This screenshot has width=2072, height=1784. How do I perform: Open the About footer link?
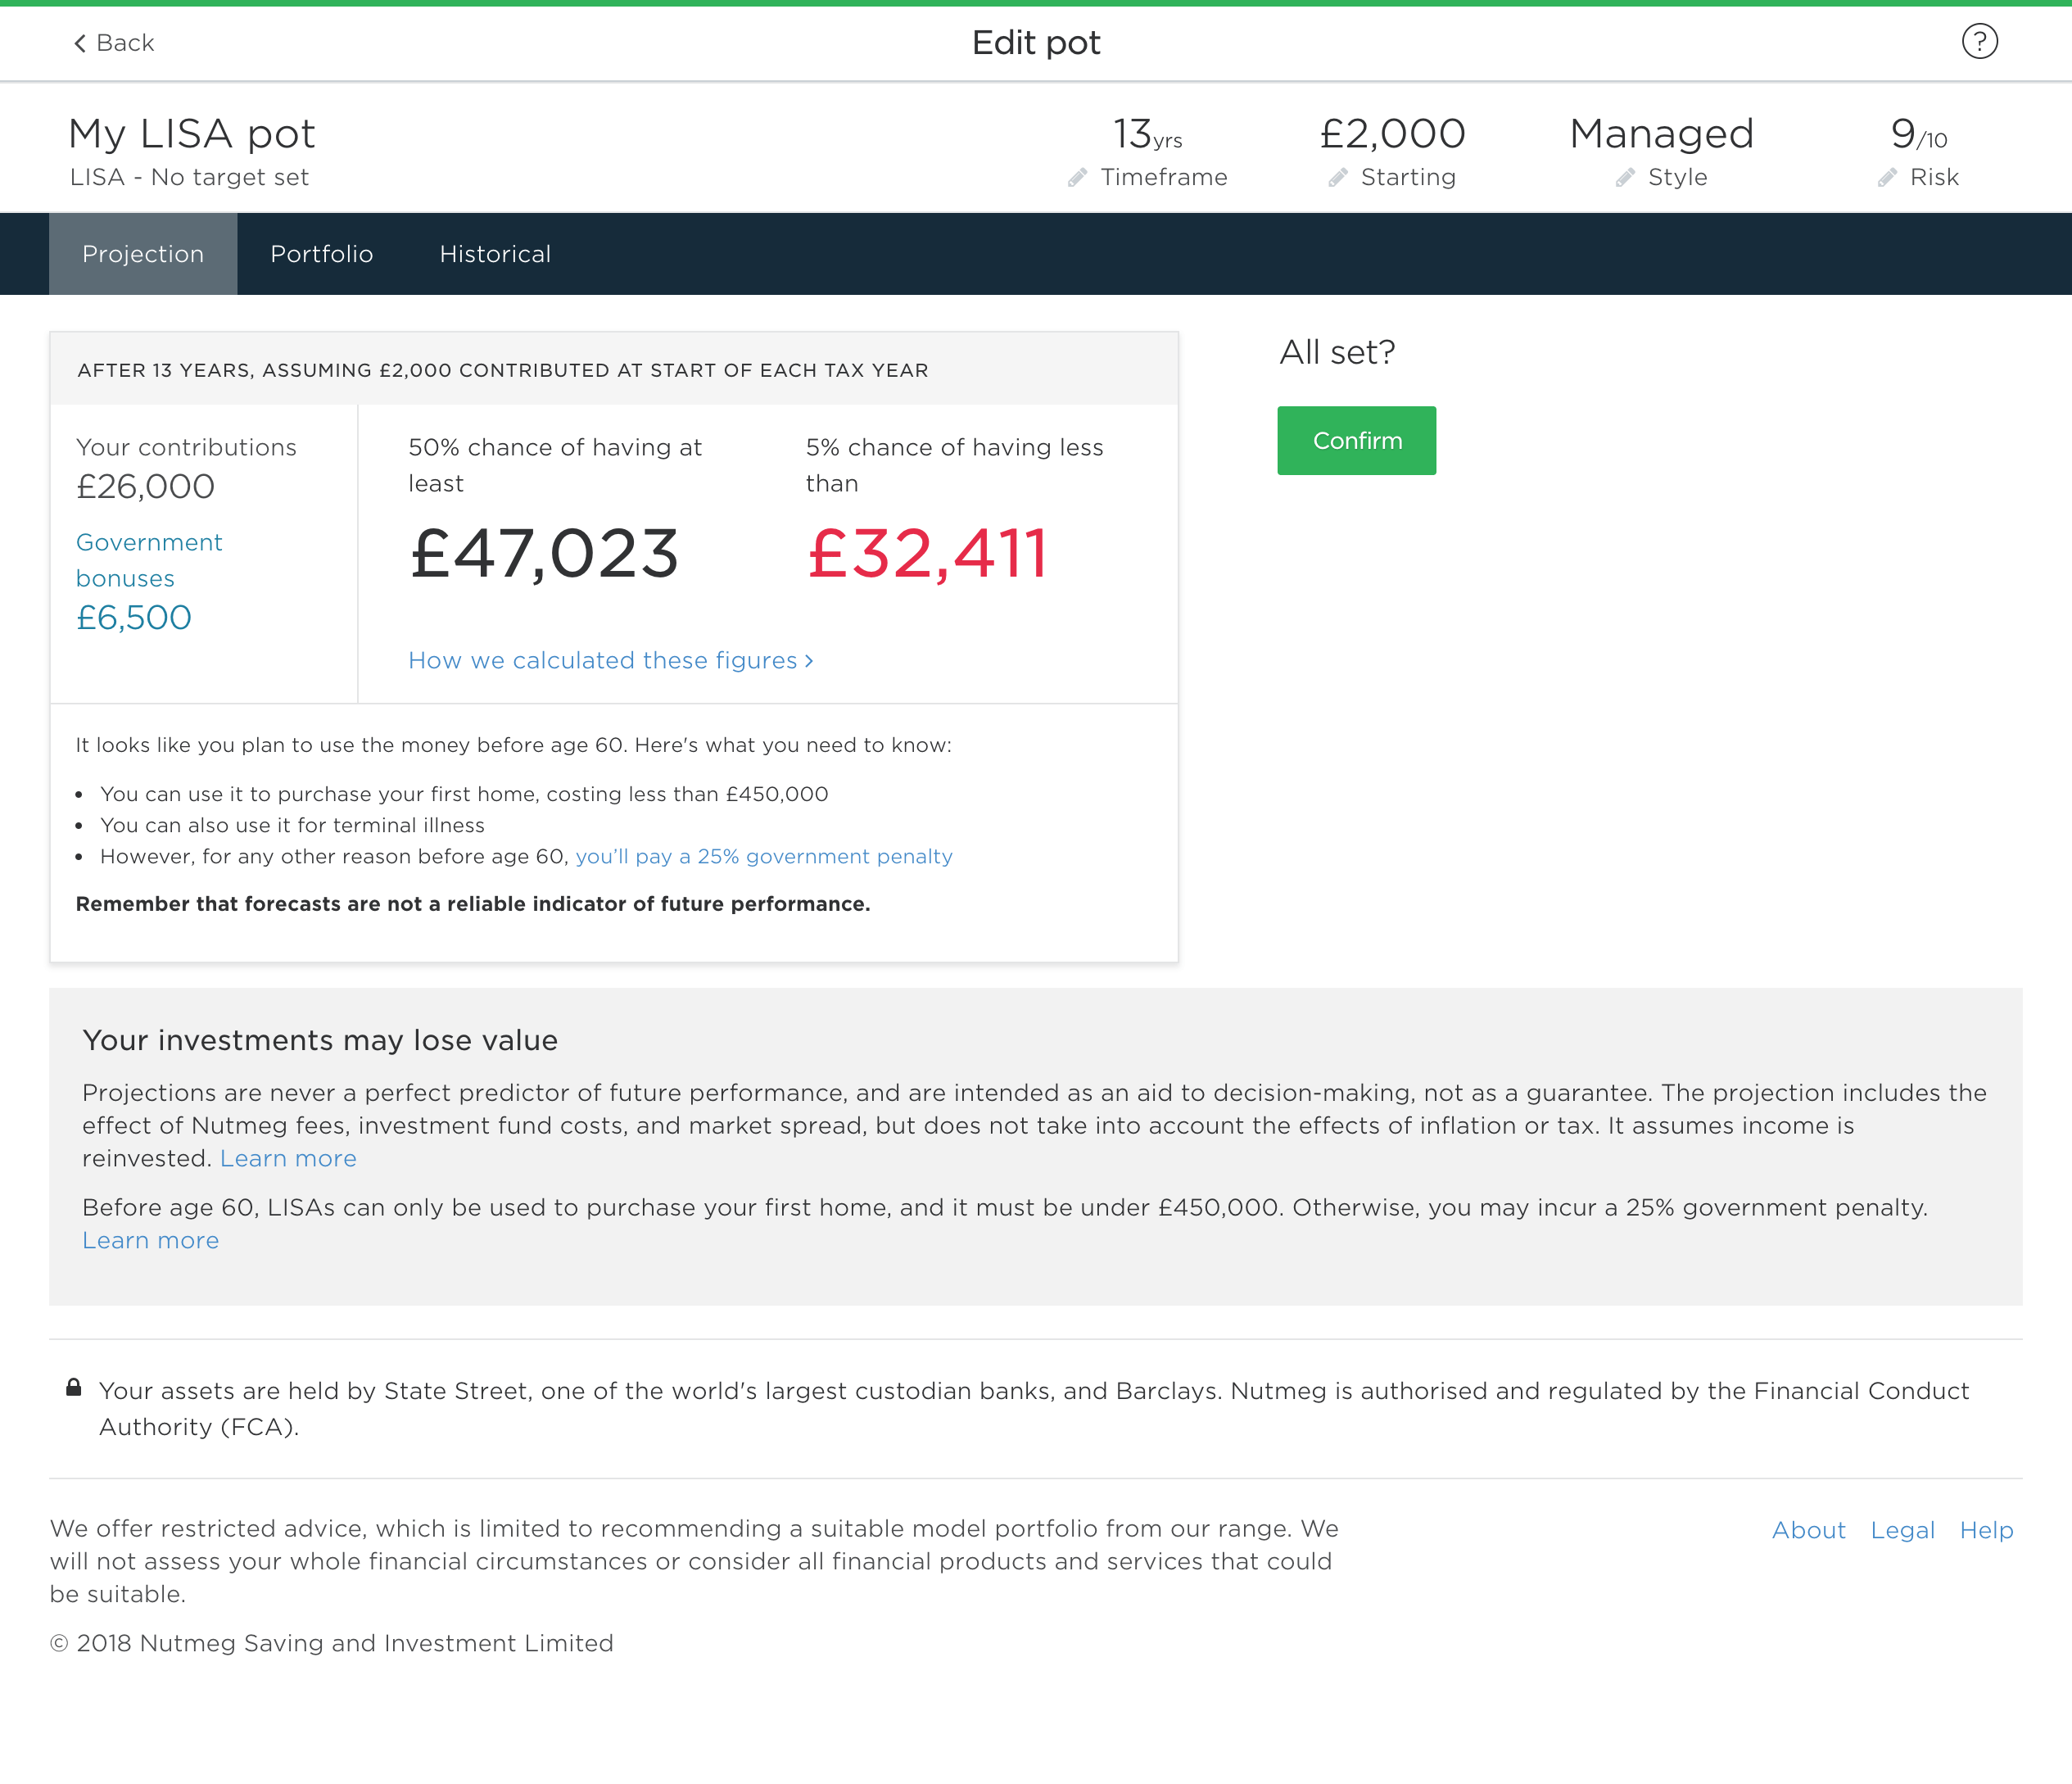[x=1808, y=1530]
